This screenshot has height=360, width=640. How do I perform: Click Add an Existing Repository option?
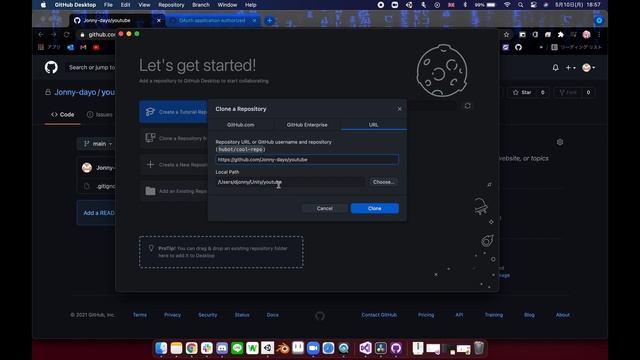[174, 191]
